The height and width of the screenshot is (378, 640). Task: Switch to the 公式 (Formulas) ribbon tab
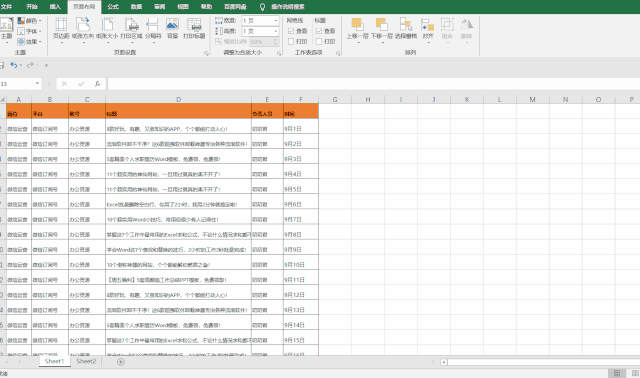pyautogui.click(x=113, y=7)
